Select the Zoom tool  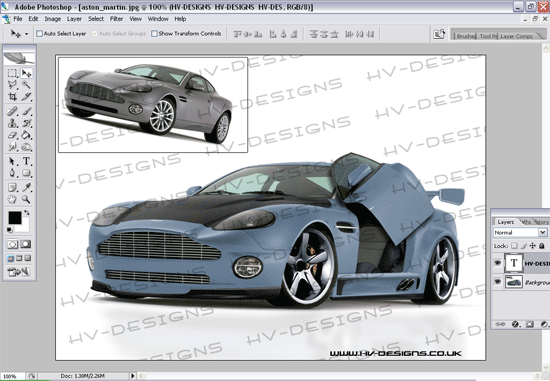point(26,200)
